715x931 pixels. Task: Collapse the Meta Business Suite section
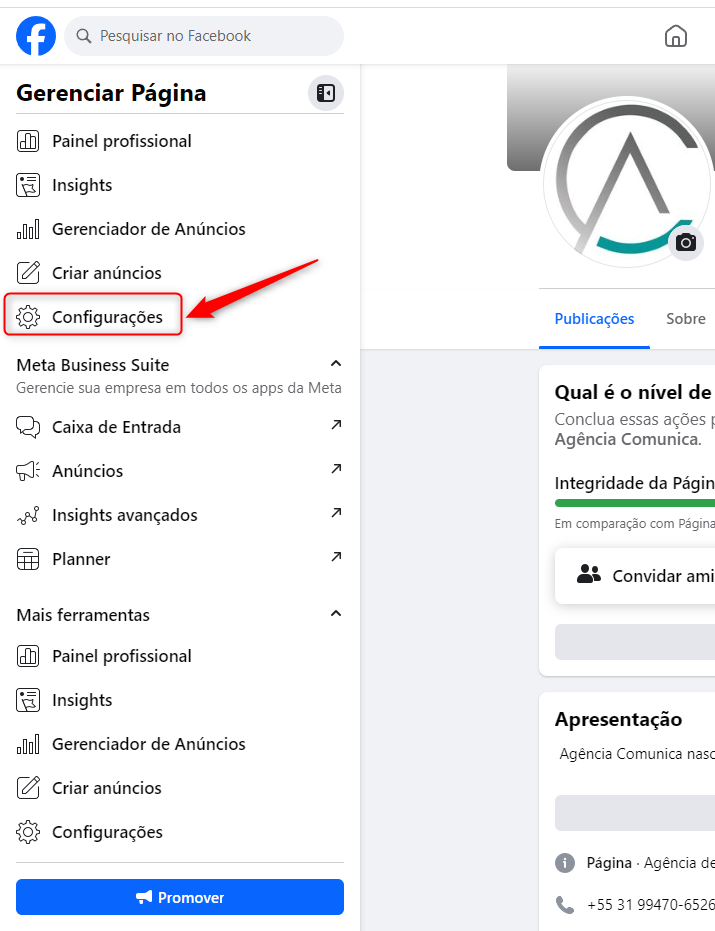[x=336, y=363]
